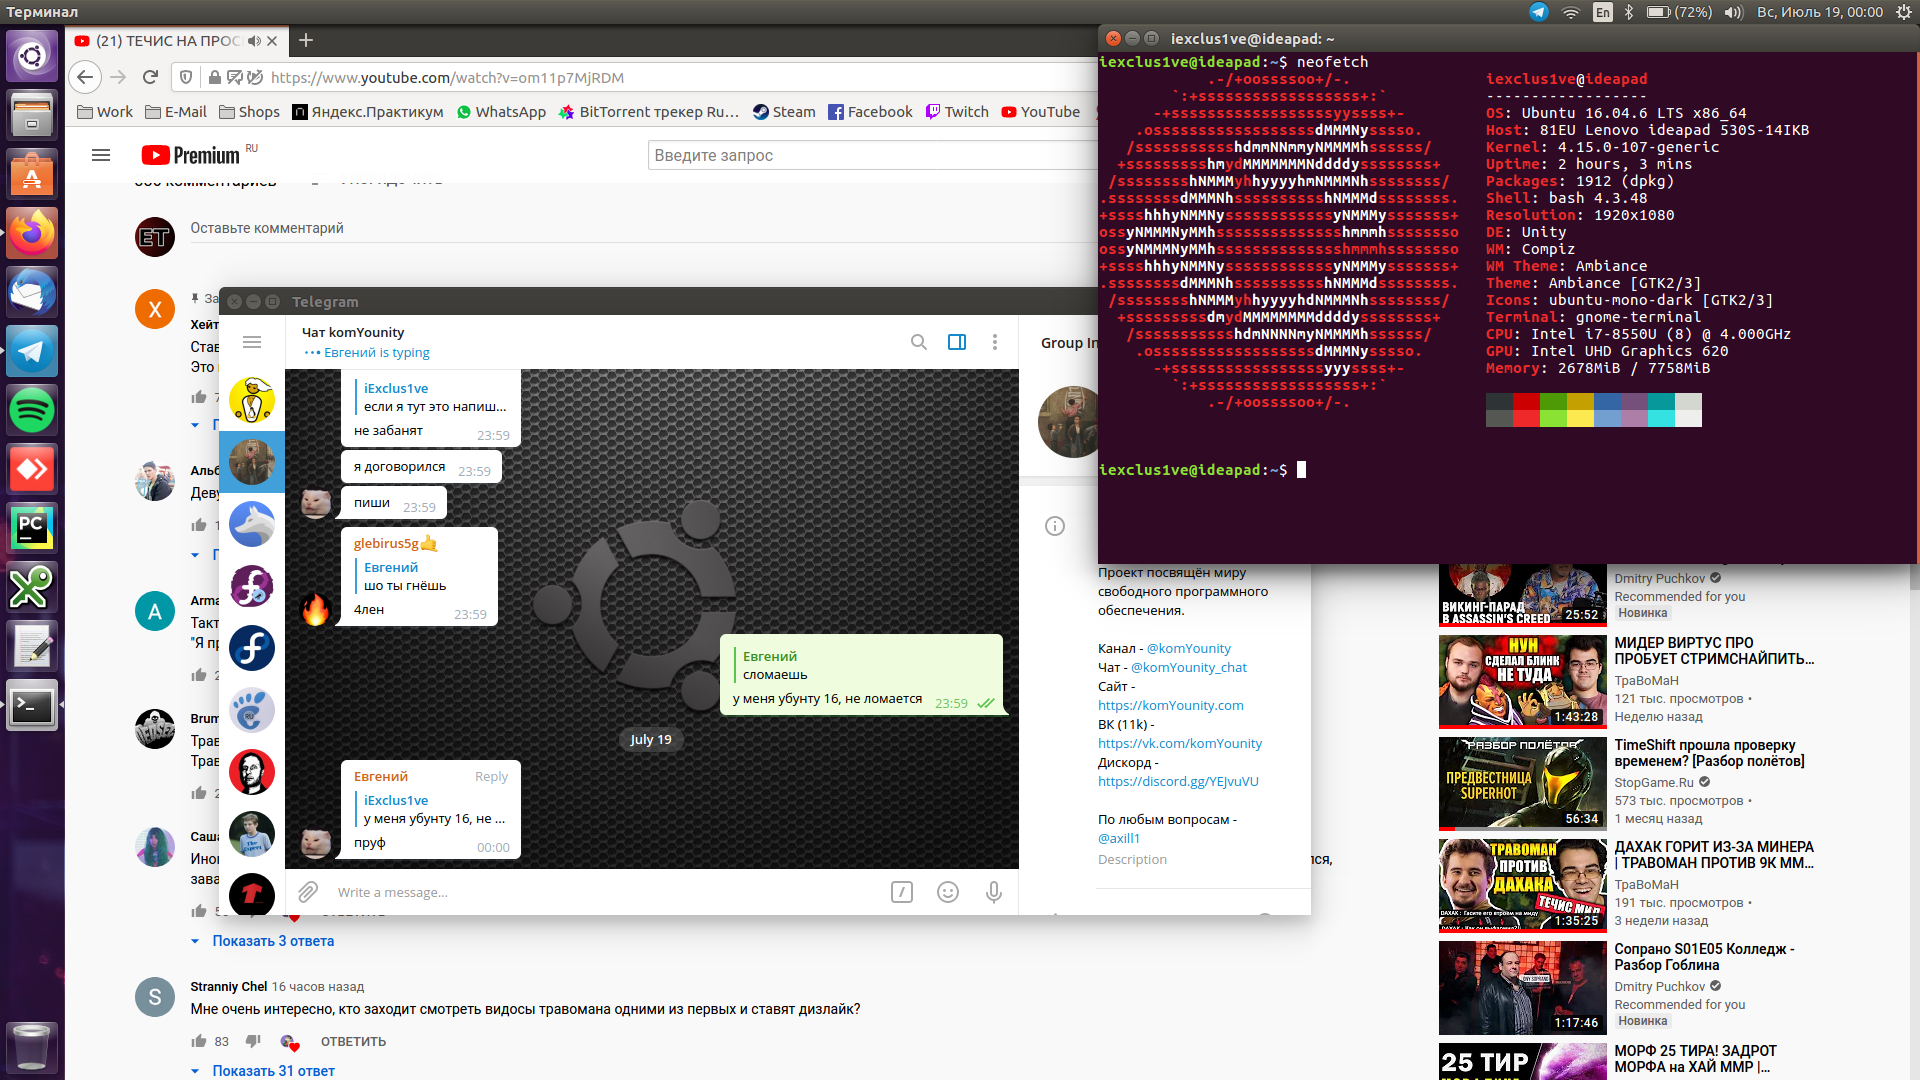Click ОТВЕТИТЬ under Stranniy Chel's comment
1920x1080 pixels.
353,1042
